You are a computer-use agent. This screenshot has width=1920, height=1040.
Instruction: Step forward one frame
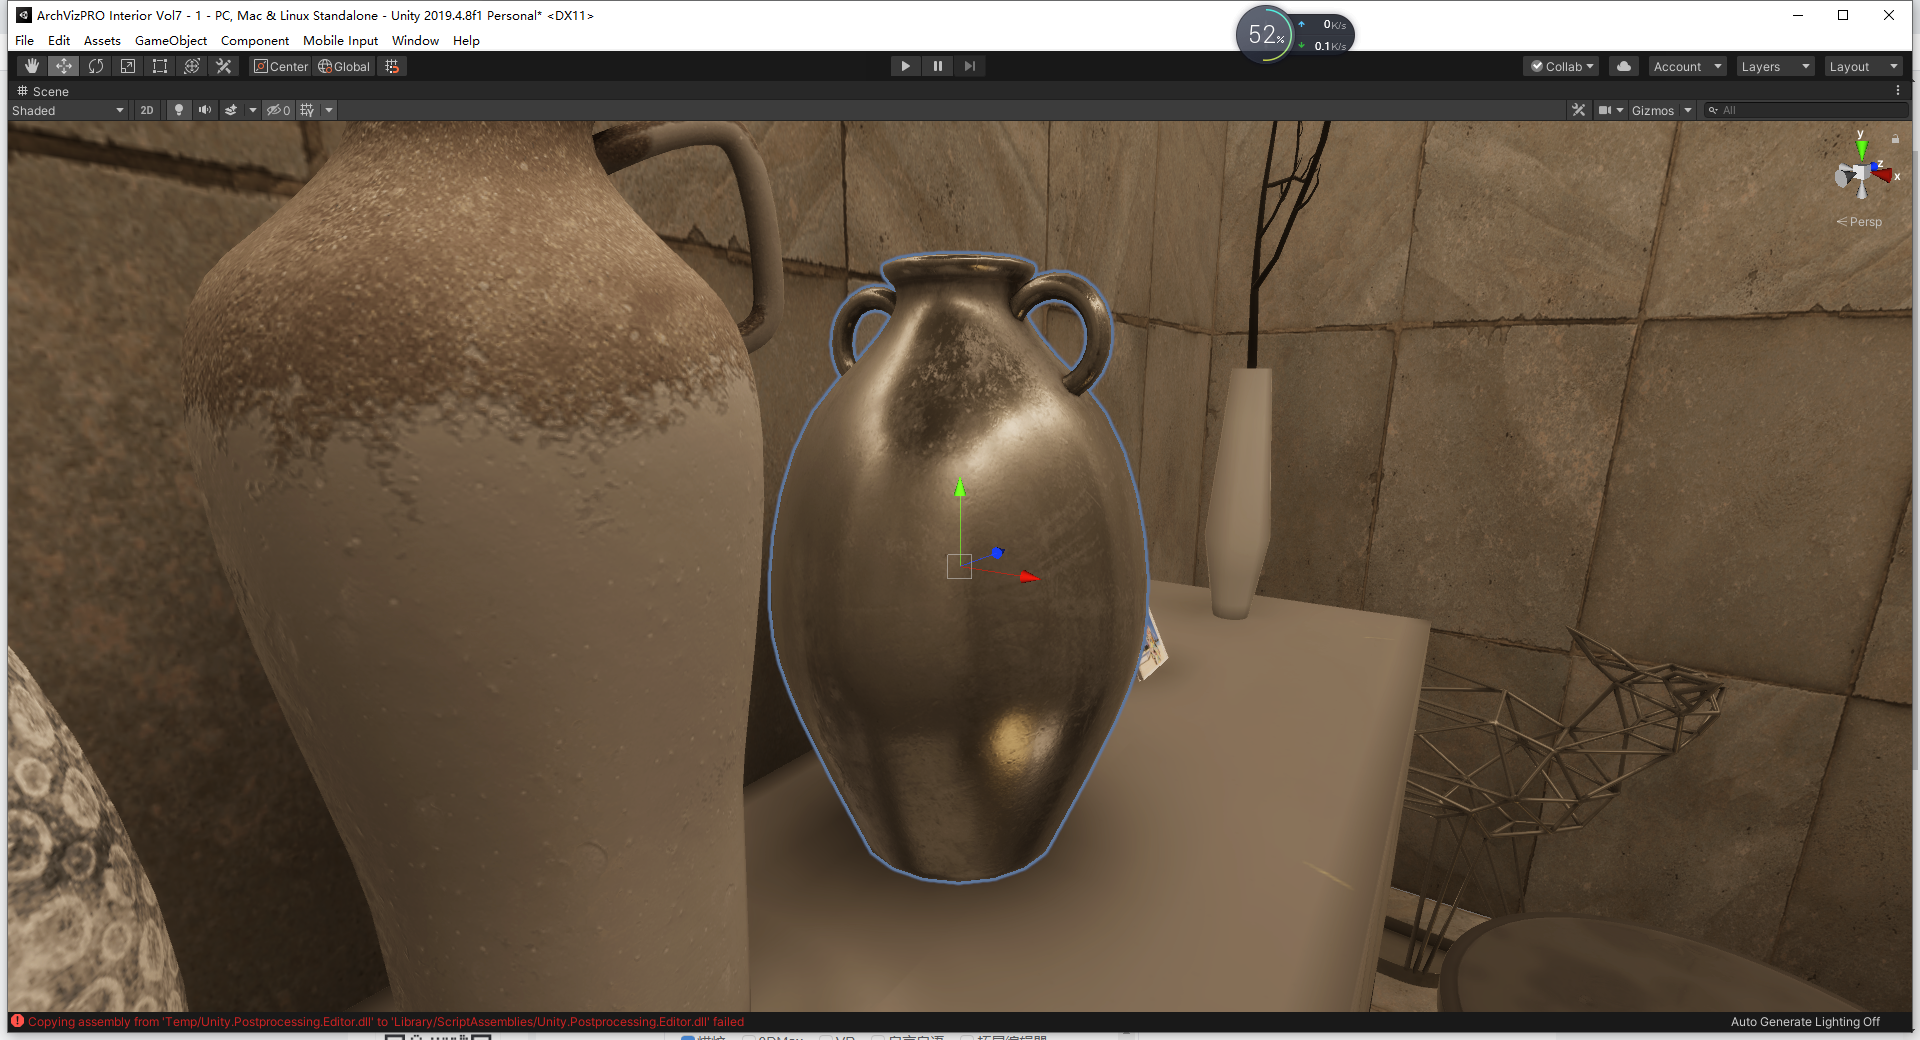(970, 66)
